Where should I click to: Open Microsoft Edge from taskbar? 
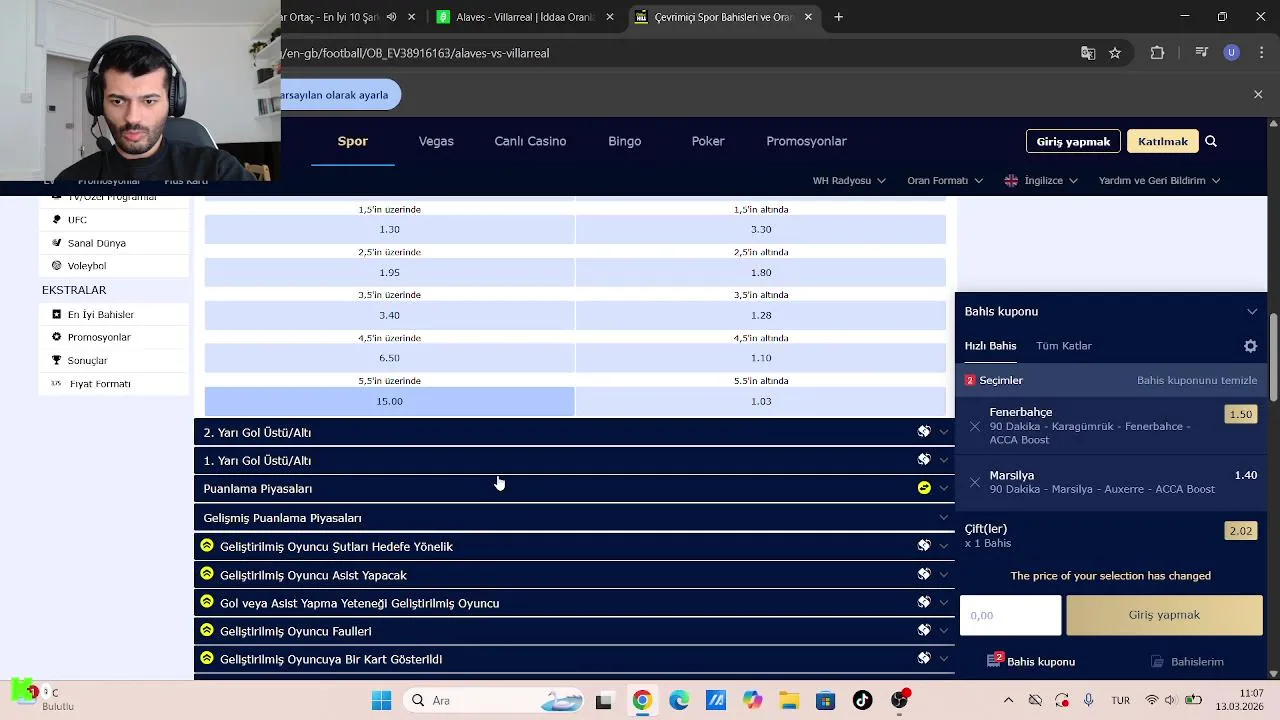click(x=679, y=701)
